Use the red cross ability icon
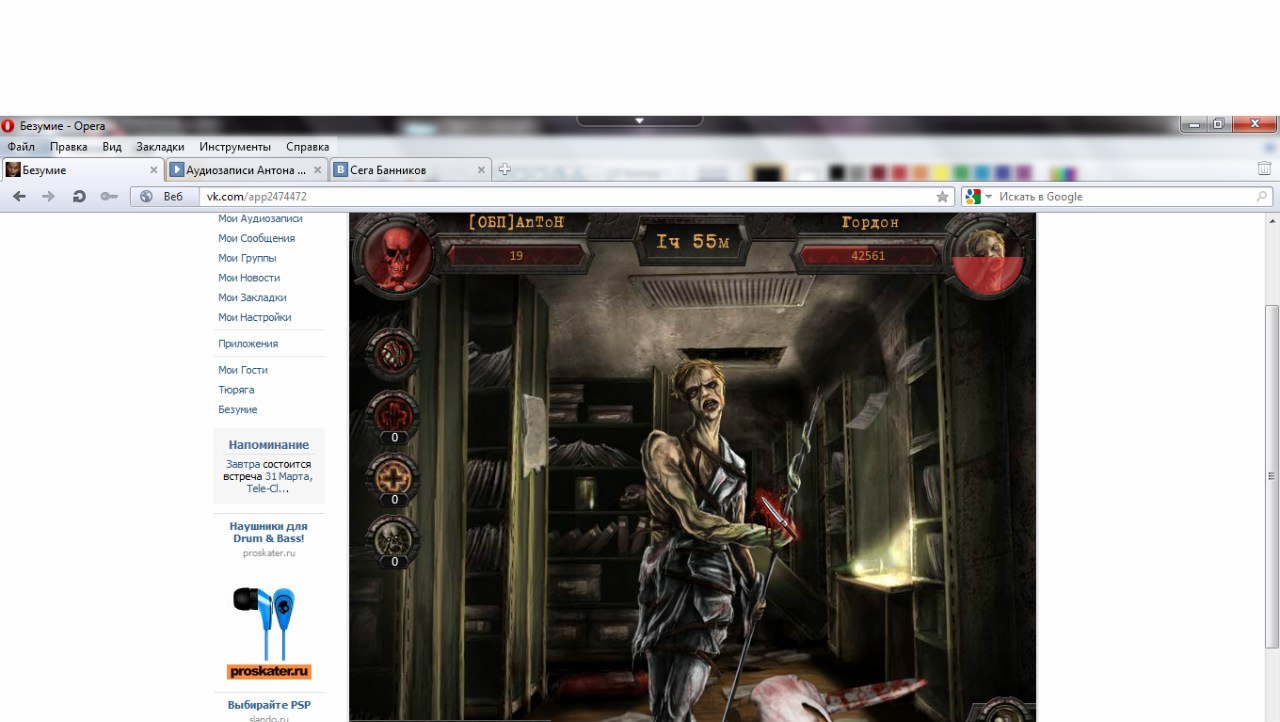The height and width of the screenshot is (722, 1280). click(x=393, y=415)
